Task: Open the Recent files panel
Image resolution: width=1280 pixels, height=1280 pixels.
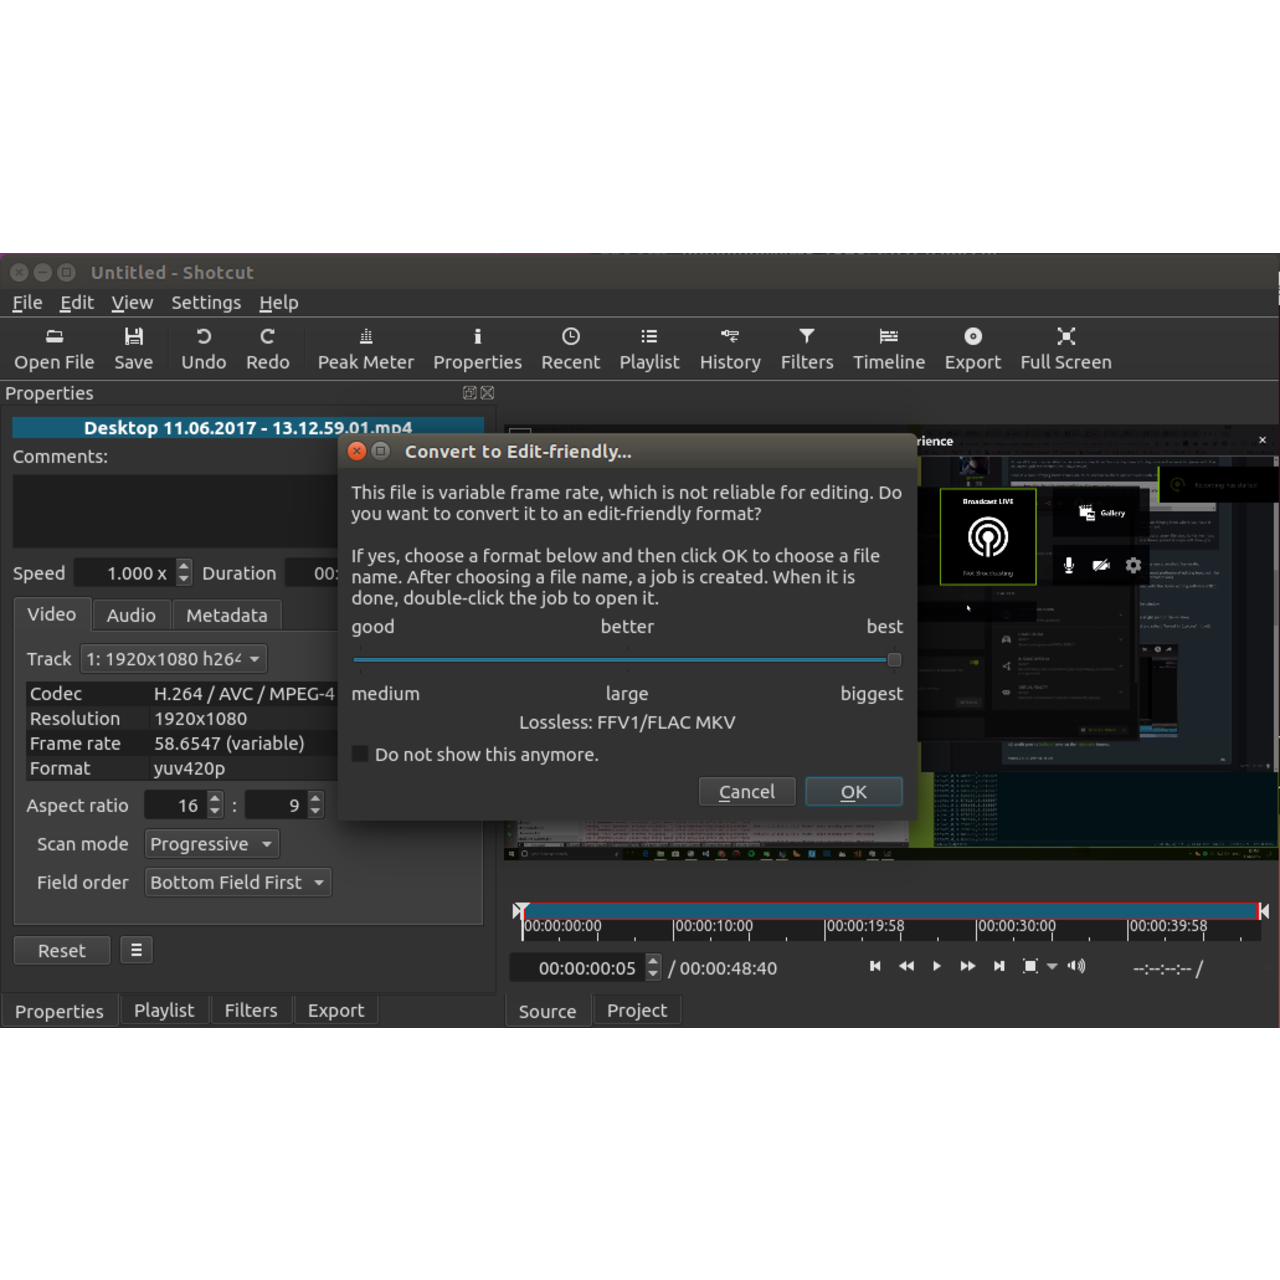Action: tap(570, 348)
